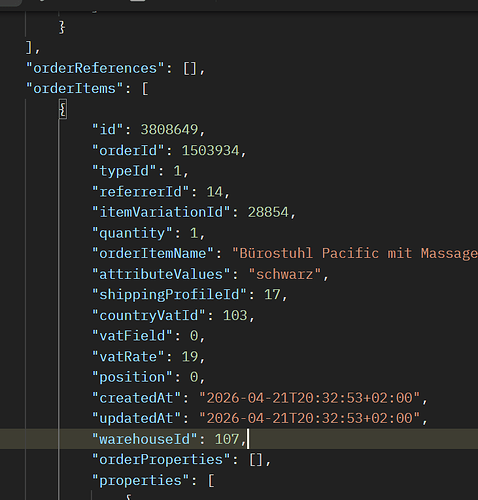
Task: Click the itemVariationId value 28854
Action: click(268, 212)
